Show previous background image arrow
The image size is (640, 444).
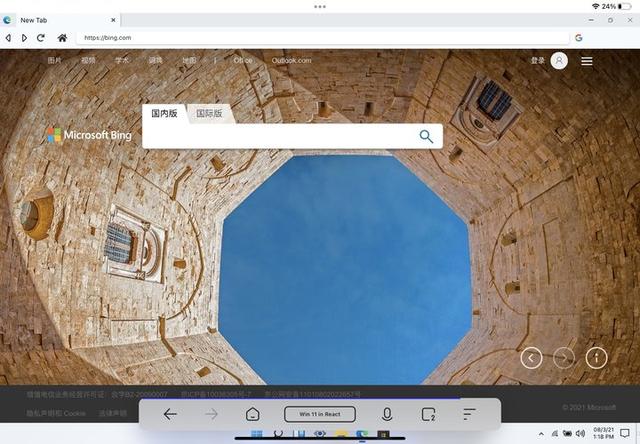click(x=532, y=357)
